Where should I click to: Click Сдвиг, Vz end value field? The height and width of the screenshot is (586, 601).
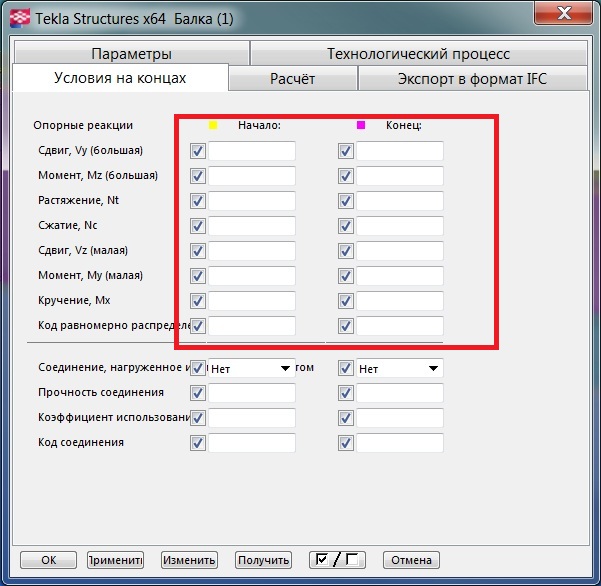point(400,251)
